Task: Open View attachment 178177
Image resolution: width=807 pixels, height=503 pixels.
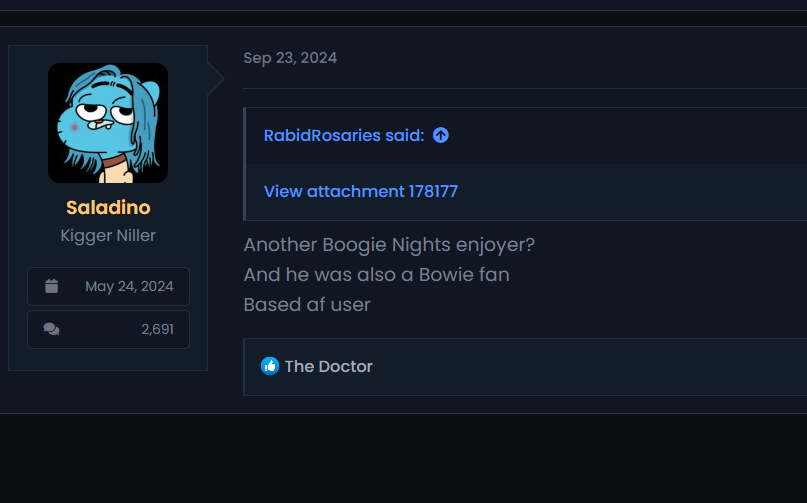Action: click(x=361, y=191)
